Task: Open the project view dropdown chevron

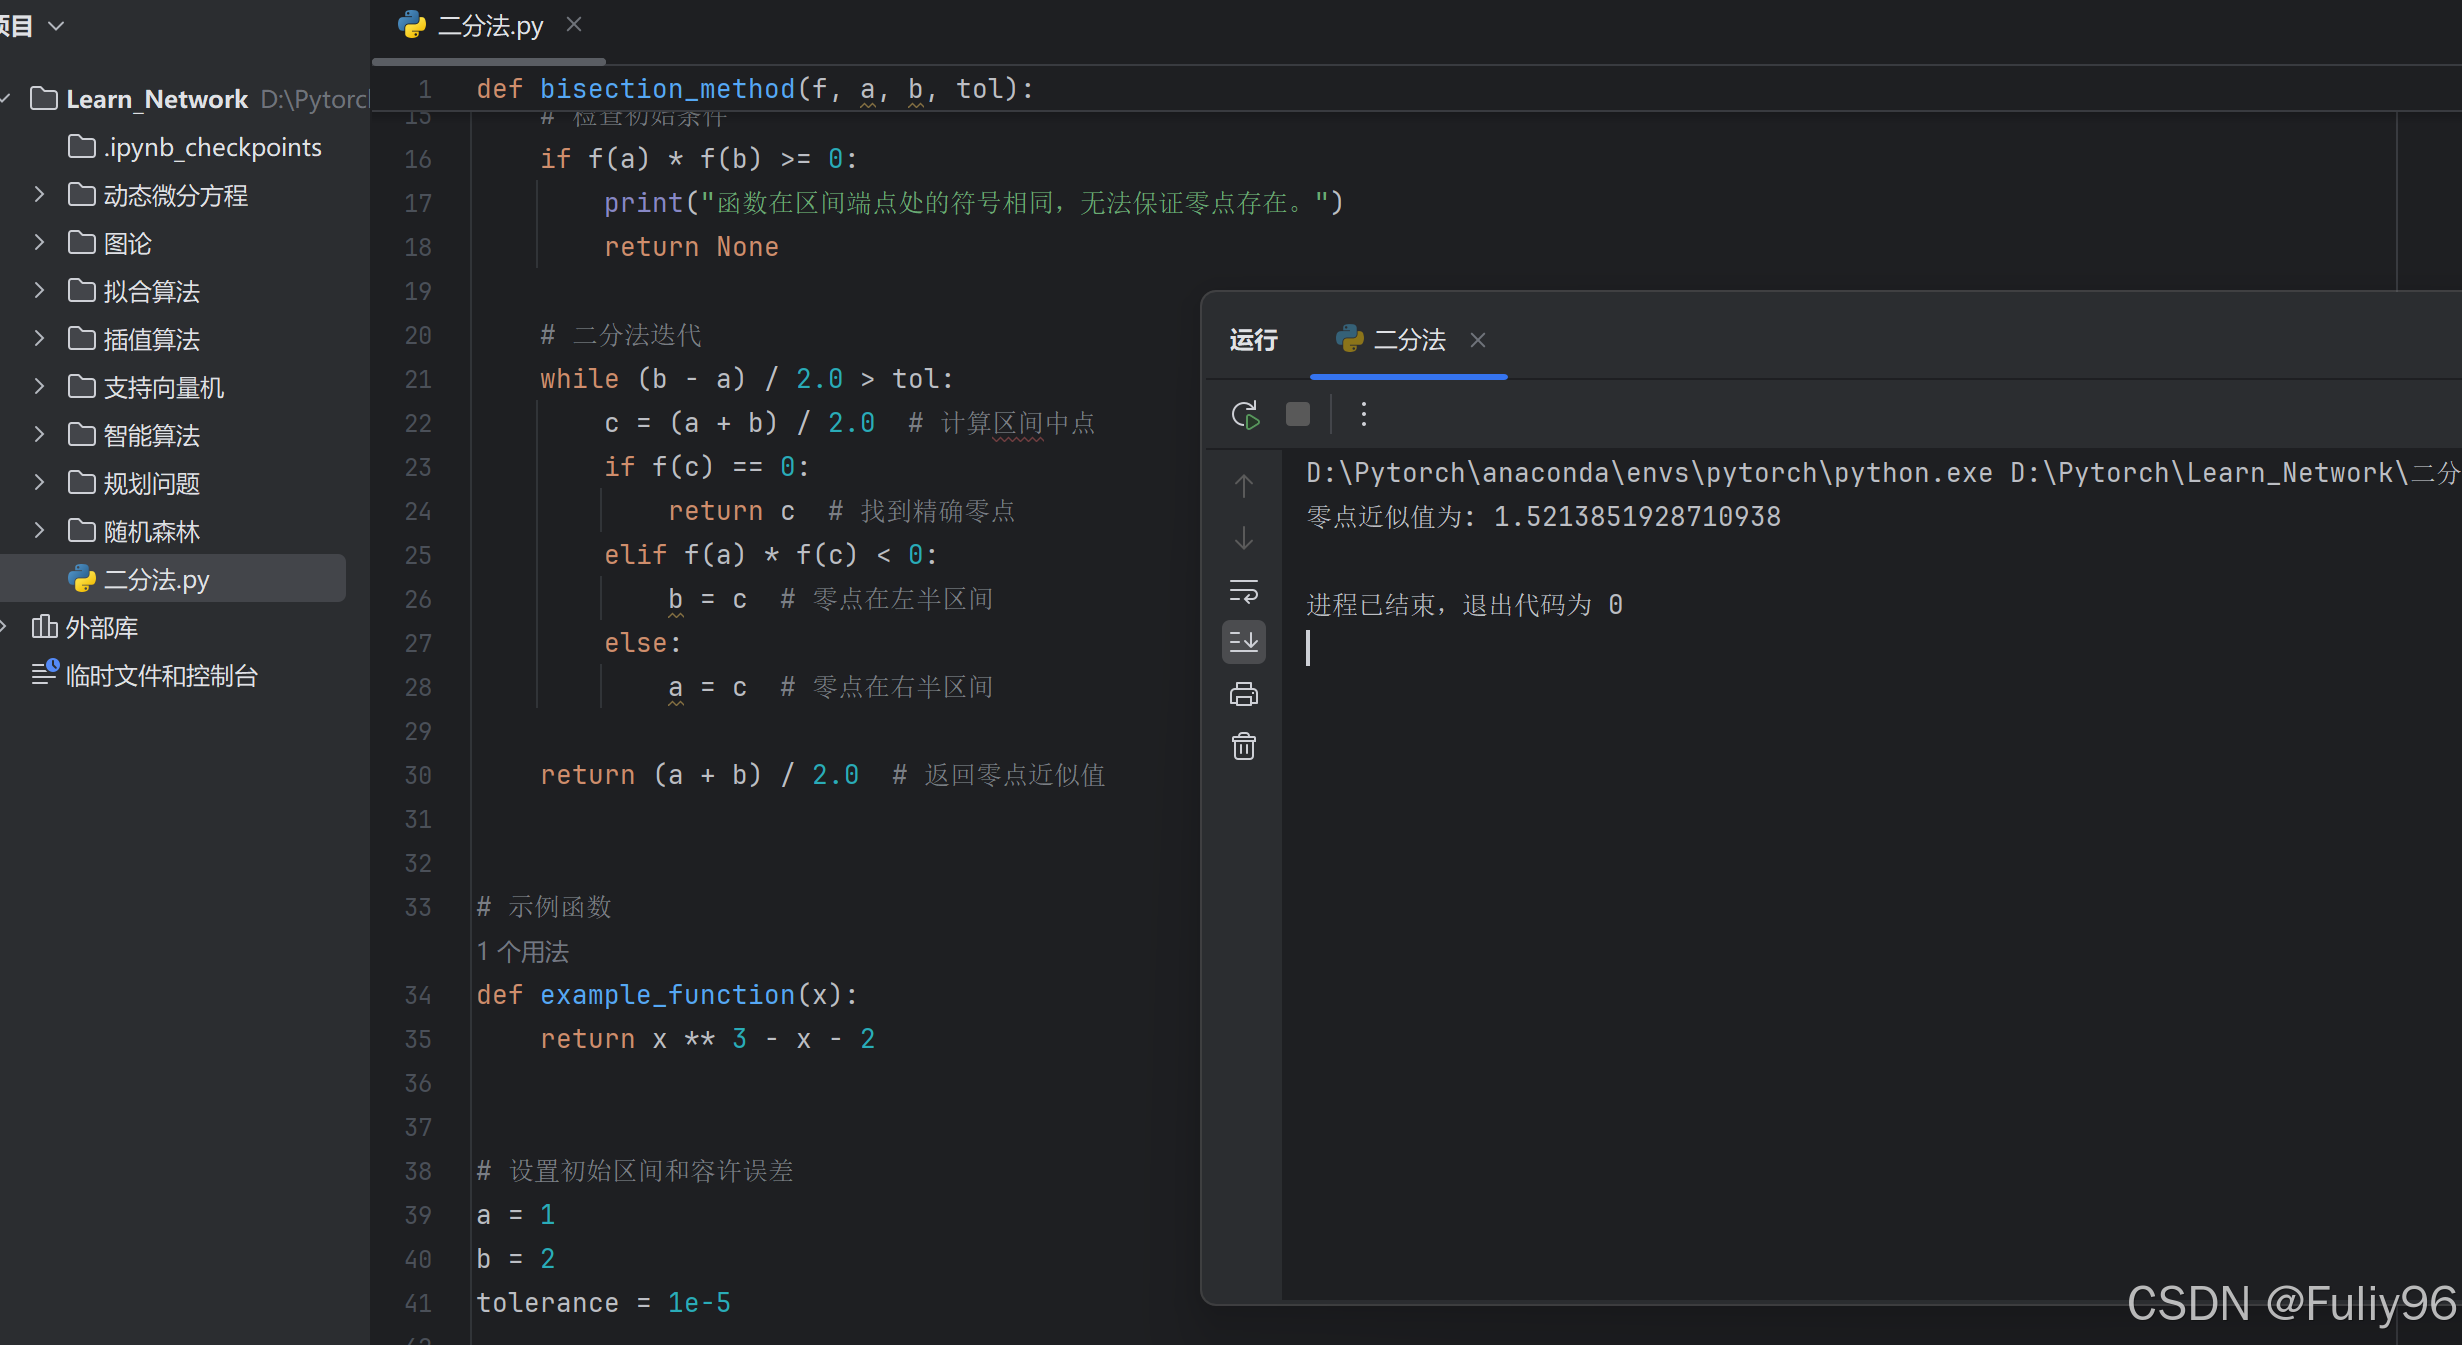Action: [56, 26]
